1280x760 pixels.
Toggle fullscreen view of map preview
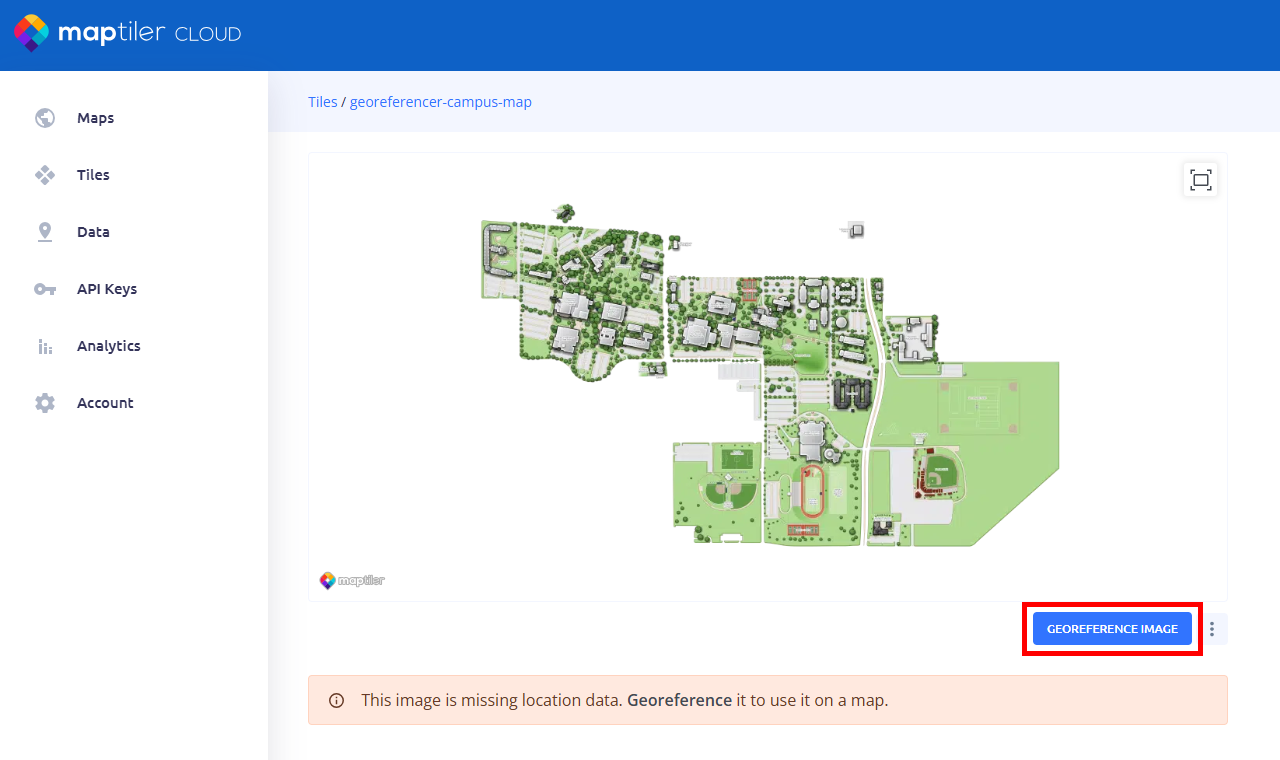(1200, 180)
